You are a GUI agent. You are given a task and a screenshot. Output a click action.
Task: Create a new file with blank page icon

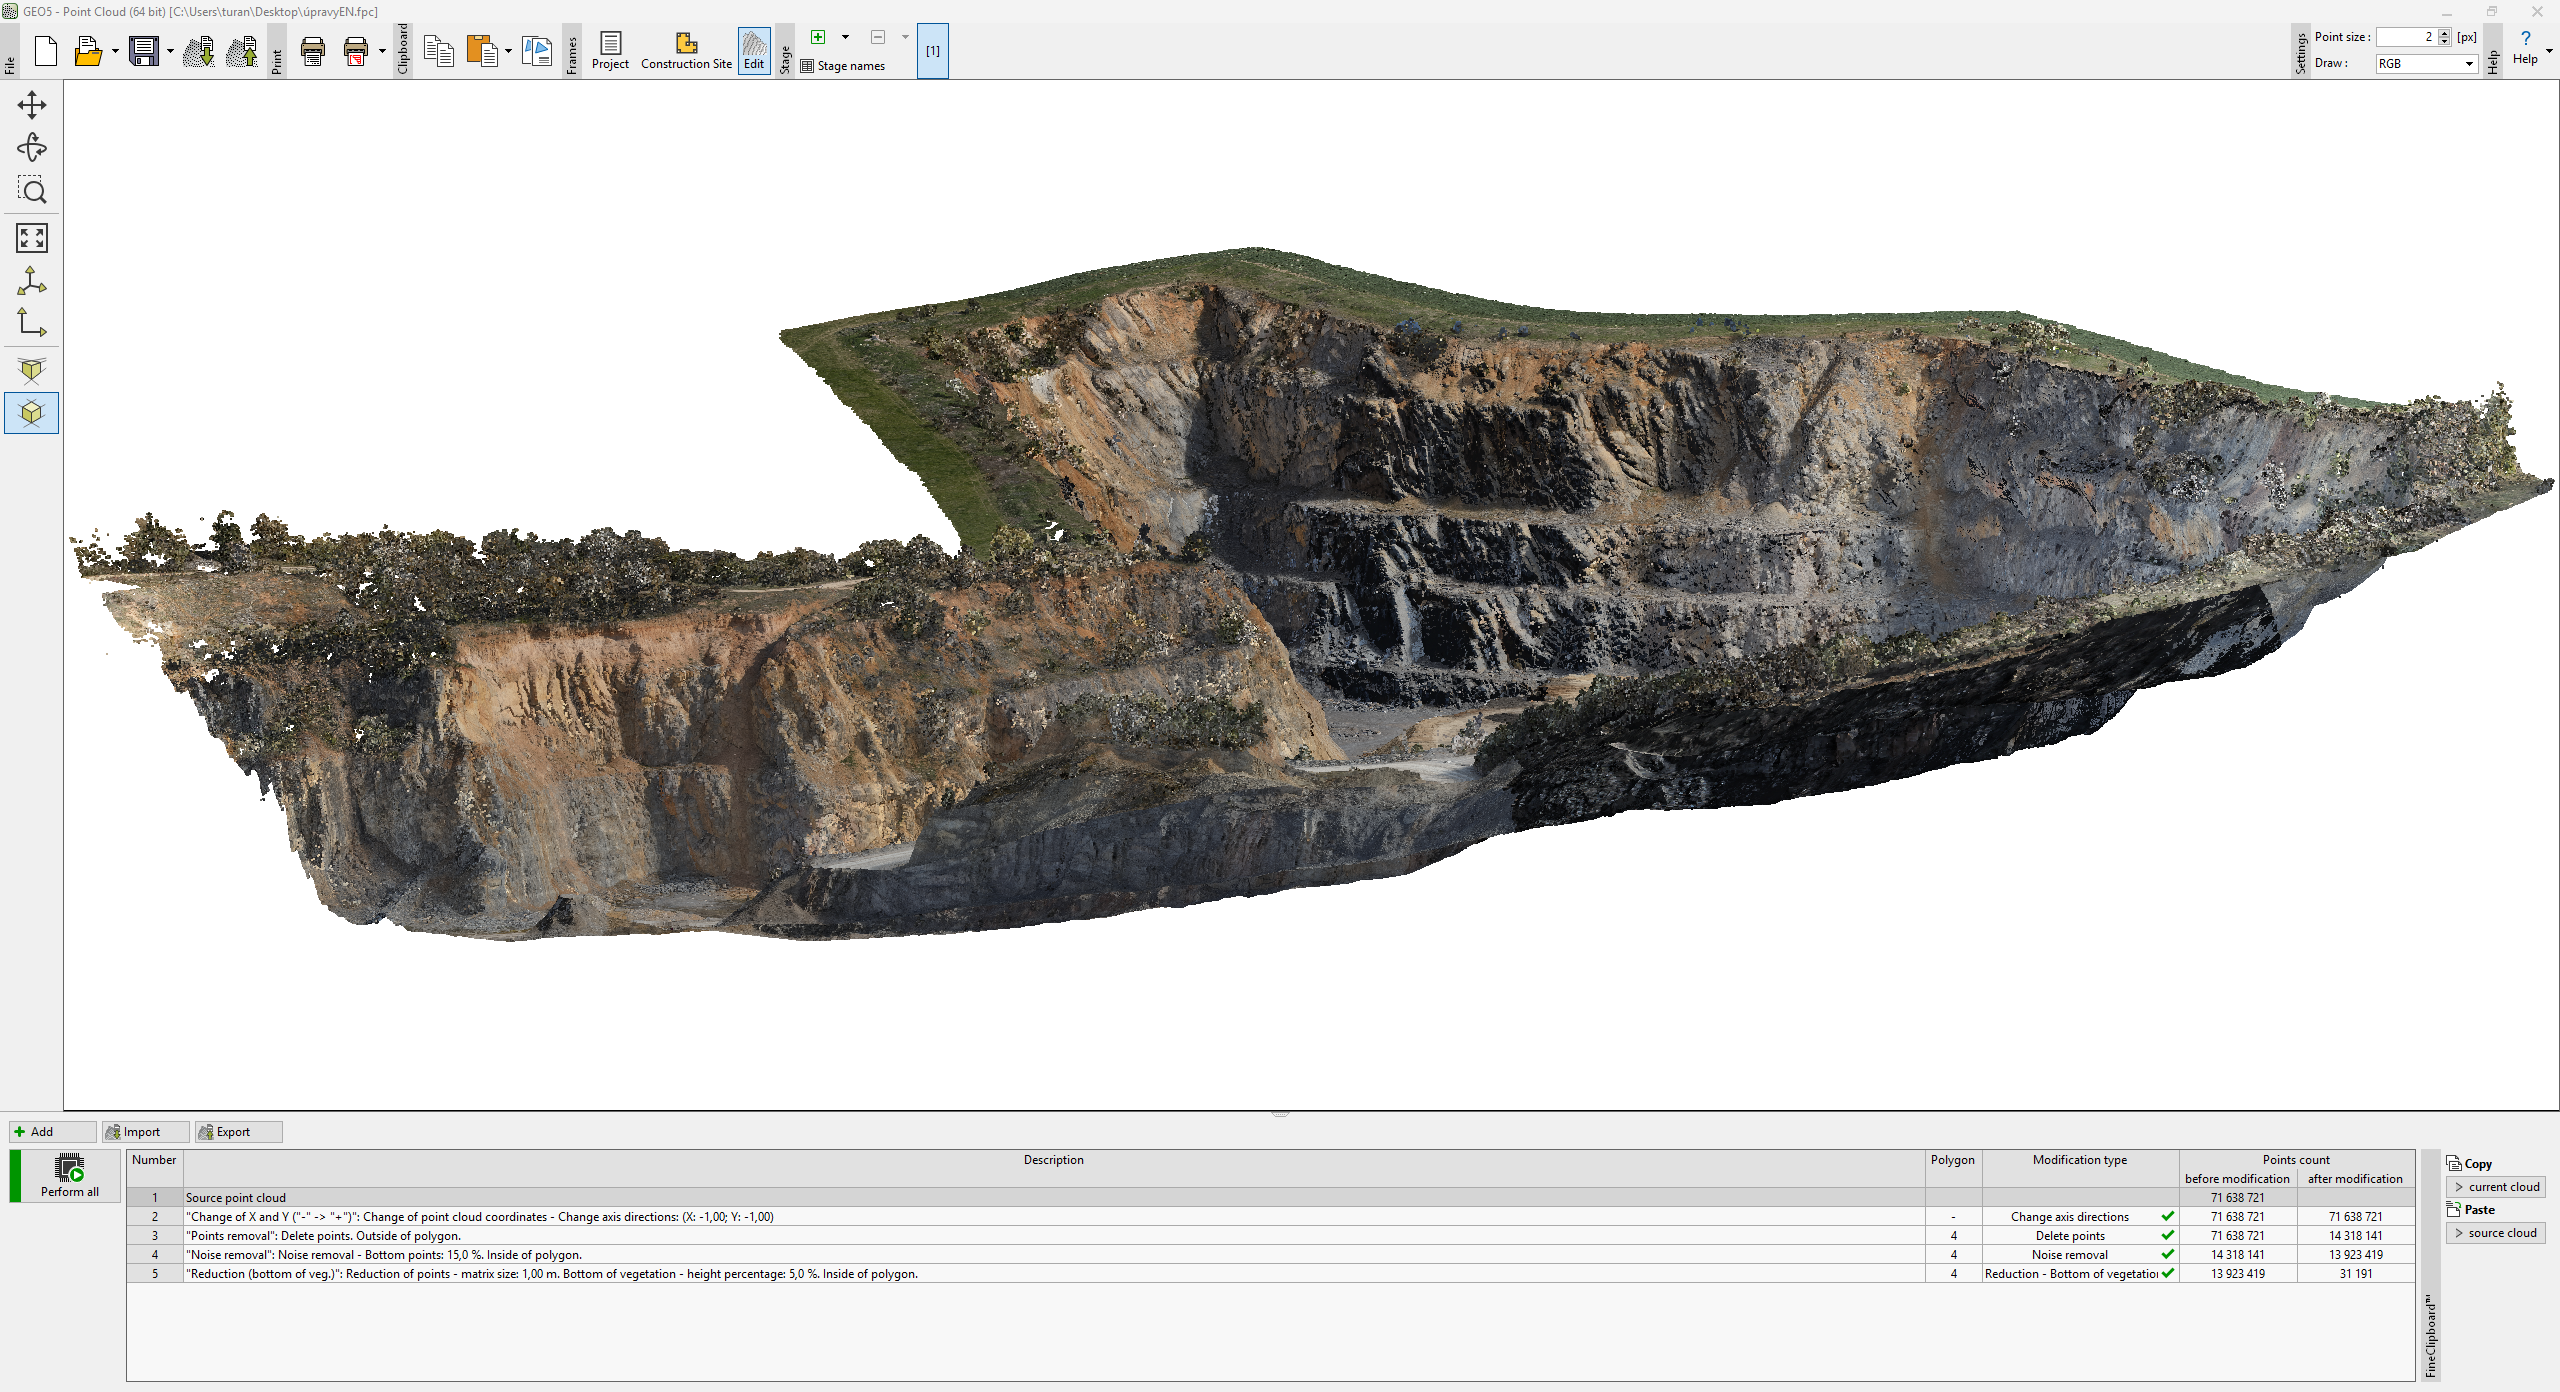[x=46, y=51]
